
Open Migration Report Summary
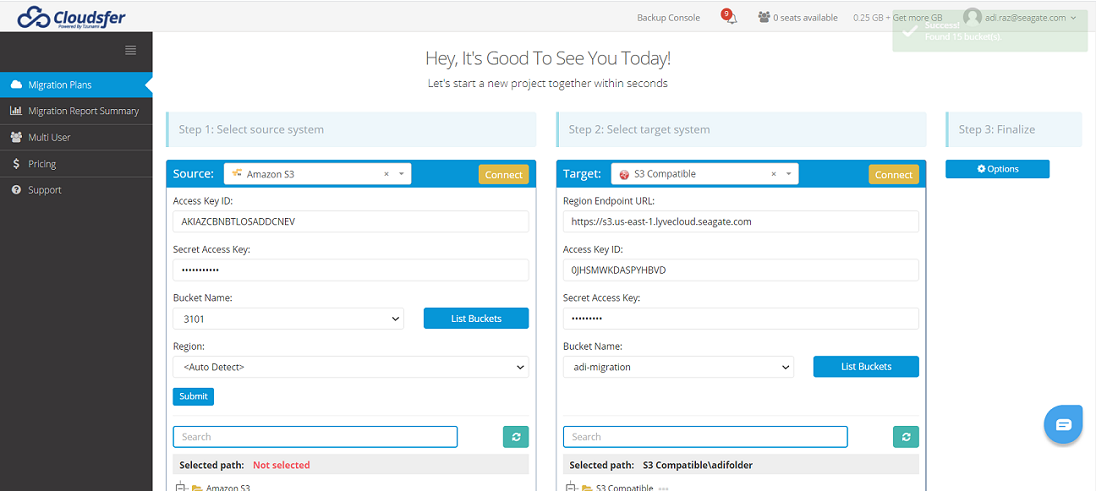pyautogui.click(x=76, y=111)
